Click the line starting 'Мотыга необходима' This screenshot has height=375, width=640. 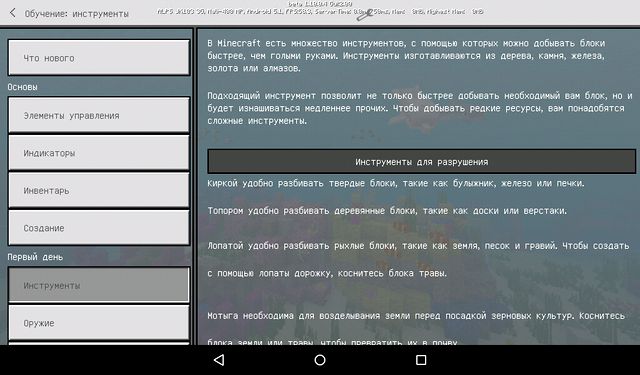[416, 315]
